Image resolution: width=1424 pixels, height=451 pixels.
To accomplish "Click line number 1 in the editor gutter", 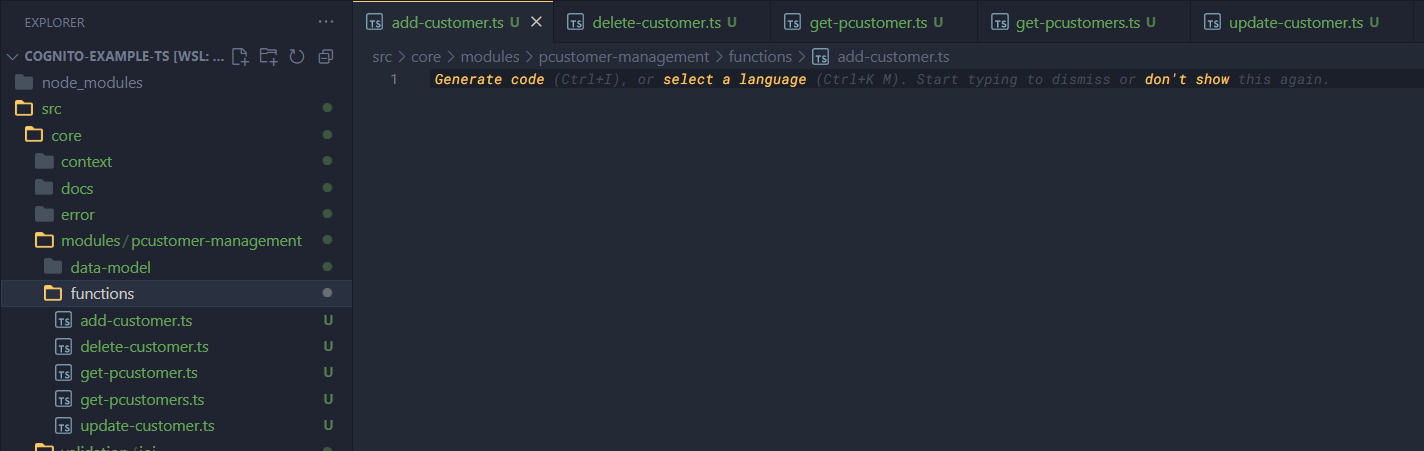I will (394, 79).
